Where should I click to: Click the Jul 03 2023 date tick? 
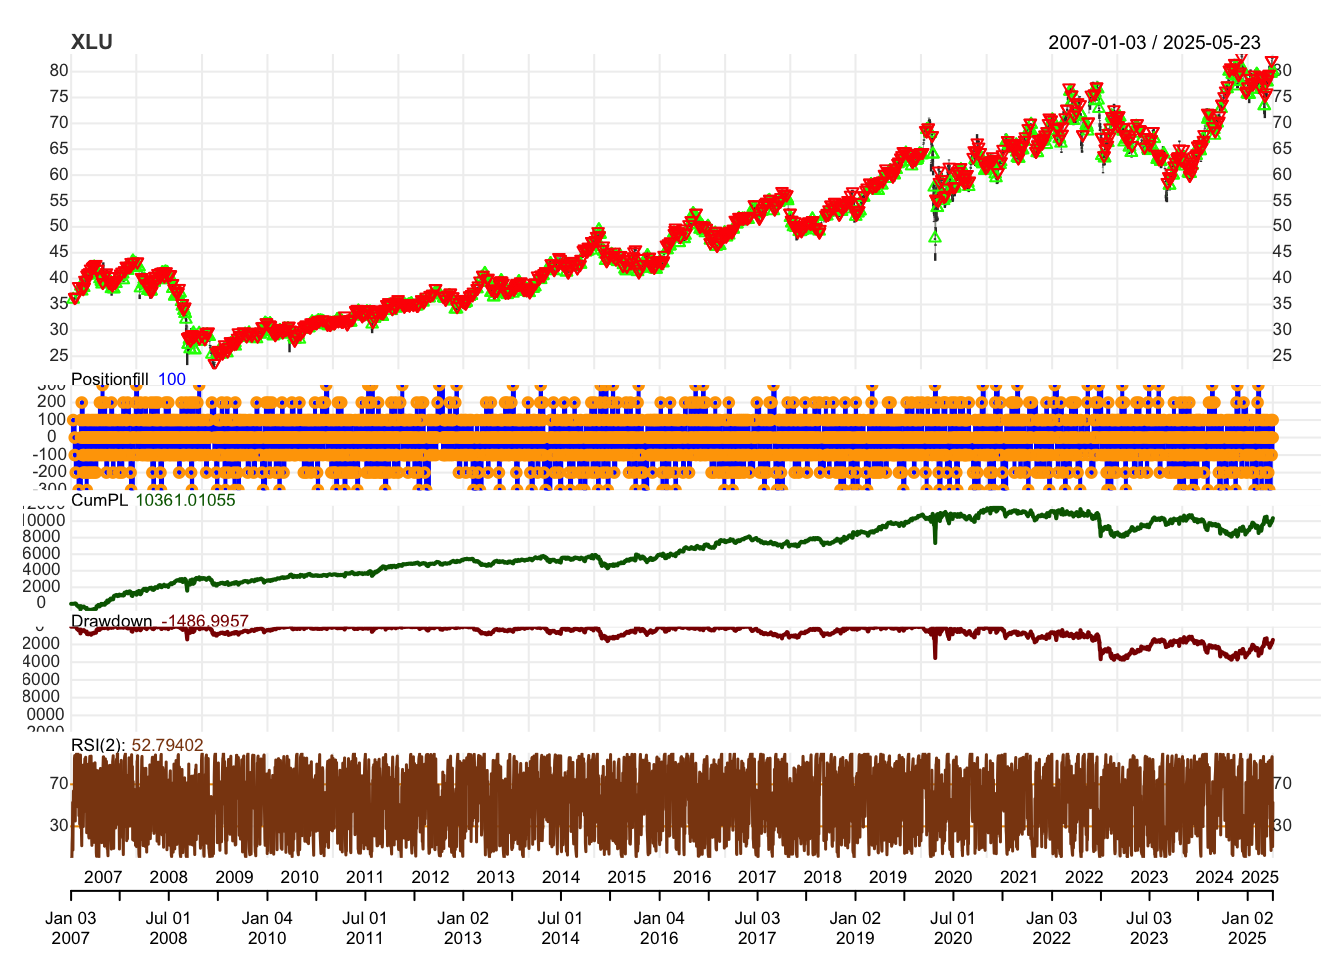tap(1149, 928)
